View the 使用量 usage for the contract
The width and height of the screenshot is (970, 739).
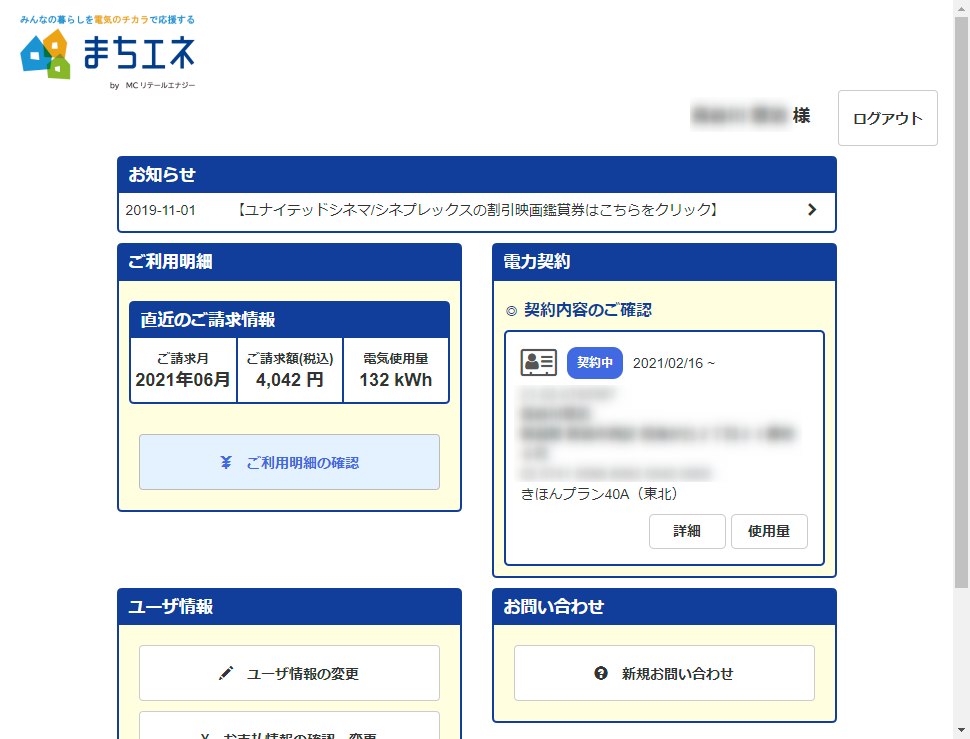(768, 531)
